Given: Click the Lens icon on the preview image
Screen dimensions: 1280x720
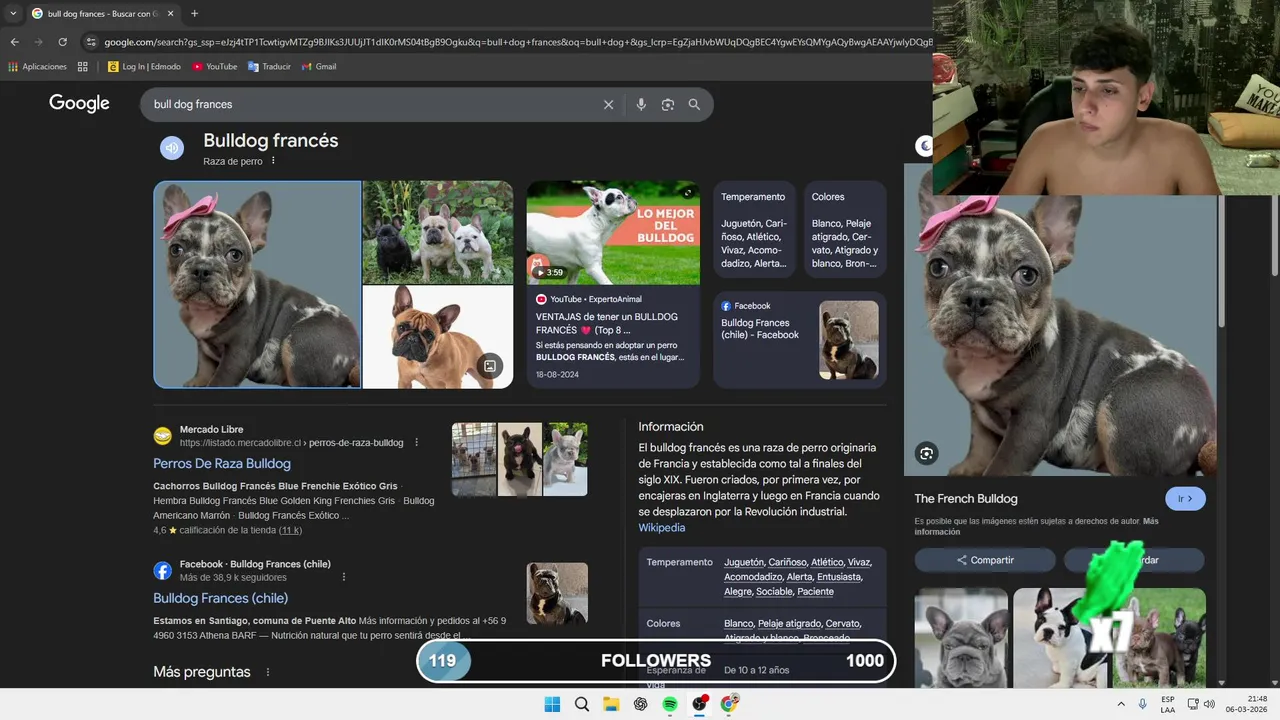Looking at the screenshot, I should pos(926,454).
